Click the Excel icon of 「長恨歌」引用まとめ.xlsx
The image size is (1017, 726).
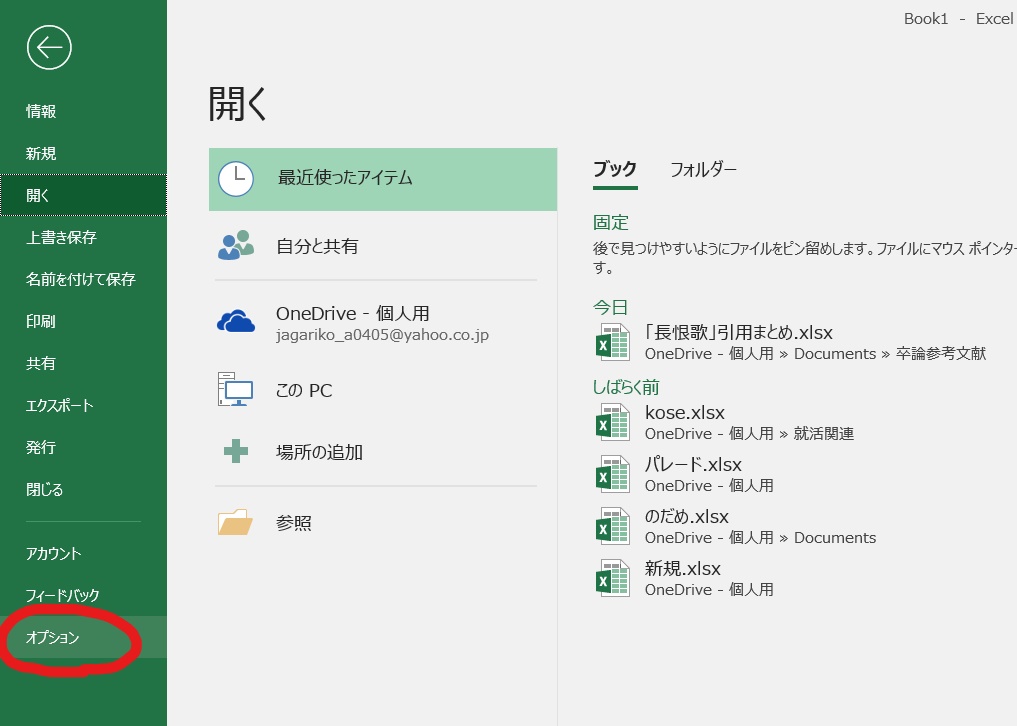[613, 342]
